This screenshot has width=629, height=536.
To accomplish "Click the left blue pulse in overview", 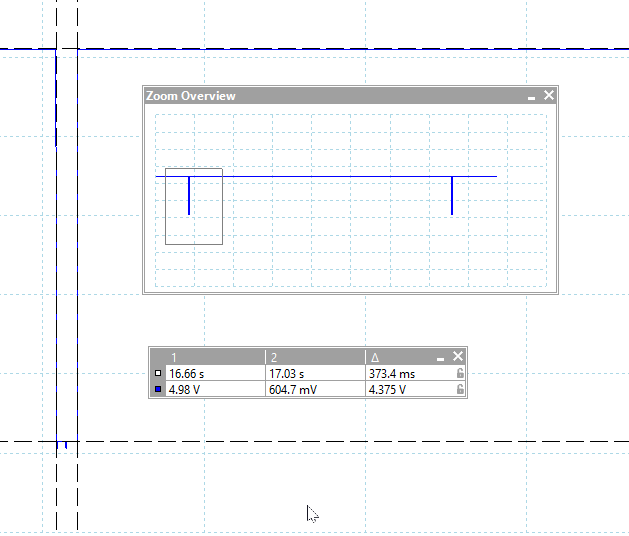I will pos(189,196).
